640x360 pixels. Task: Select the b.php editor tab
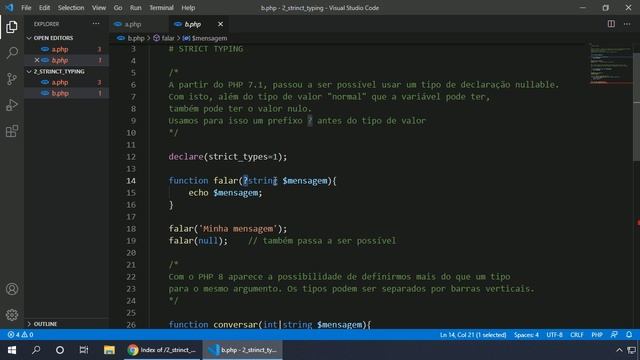[x=198, y=24]
